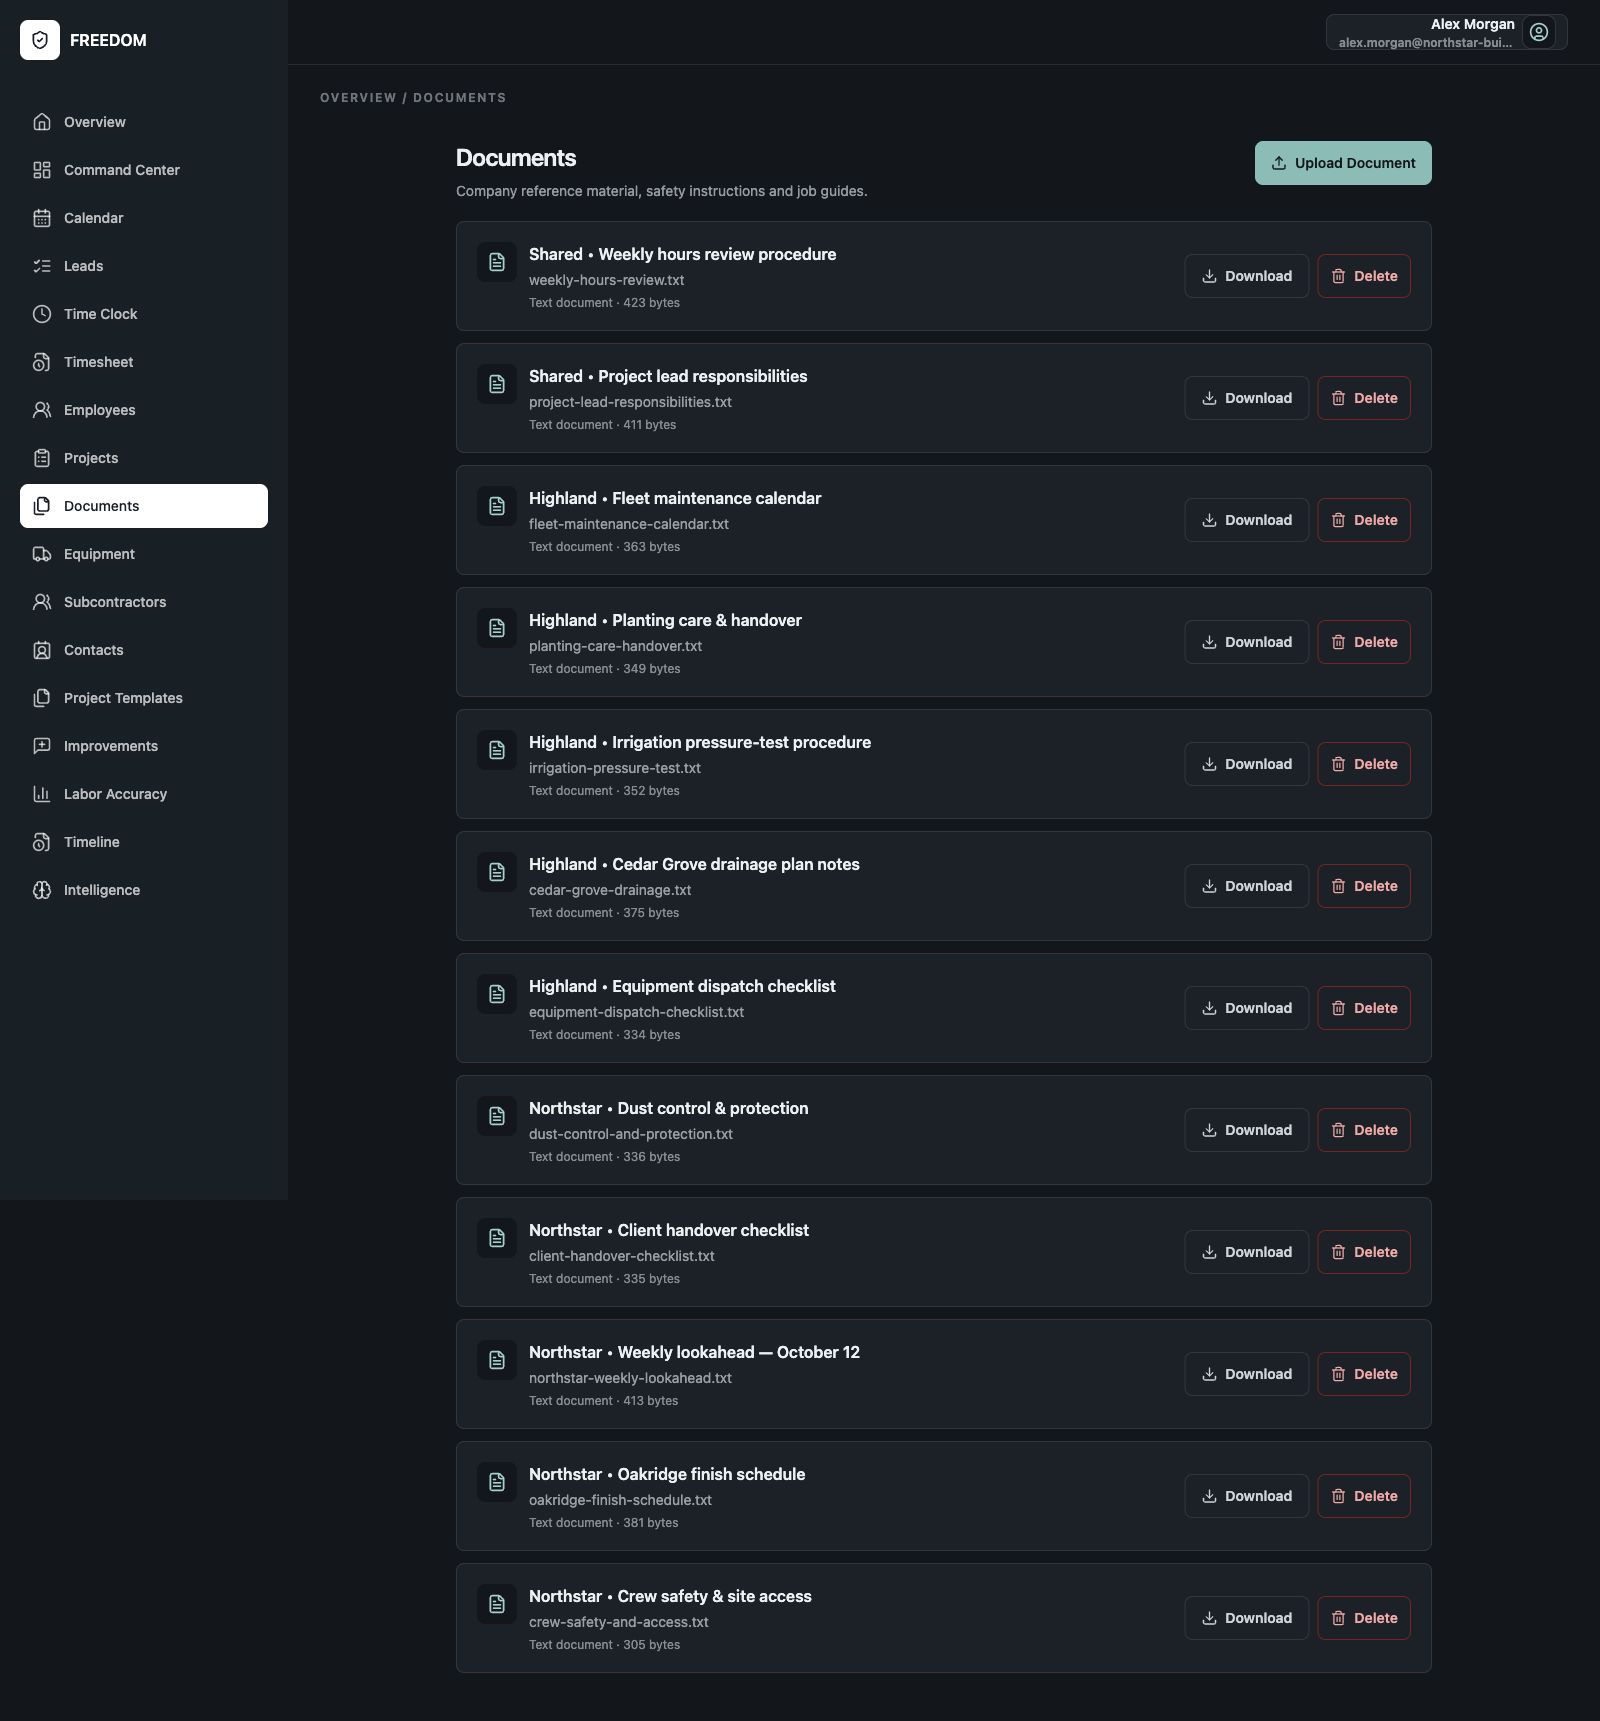Screen dimensions: 1600x1721
Task: Open the user profile avatar icon
Action: point(1539,32)
